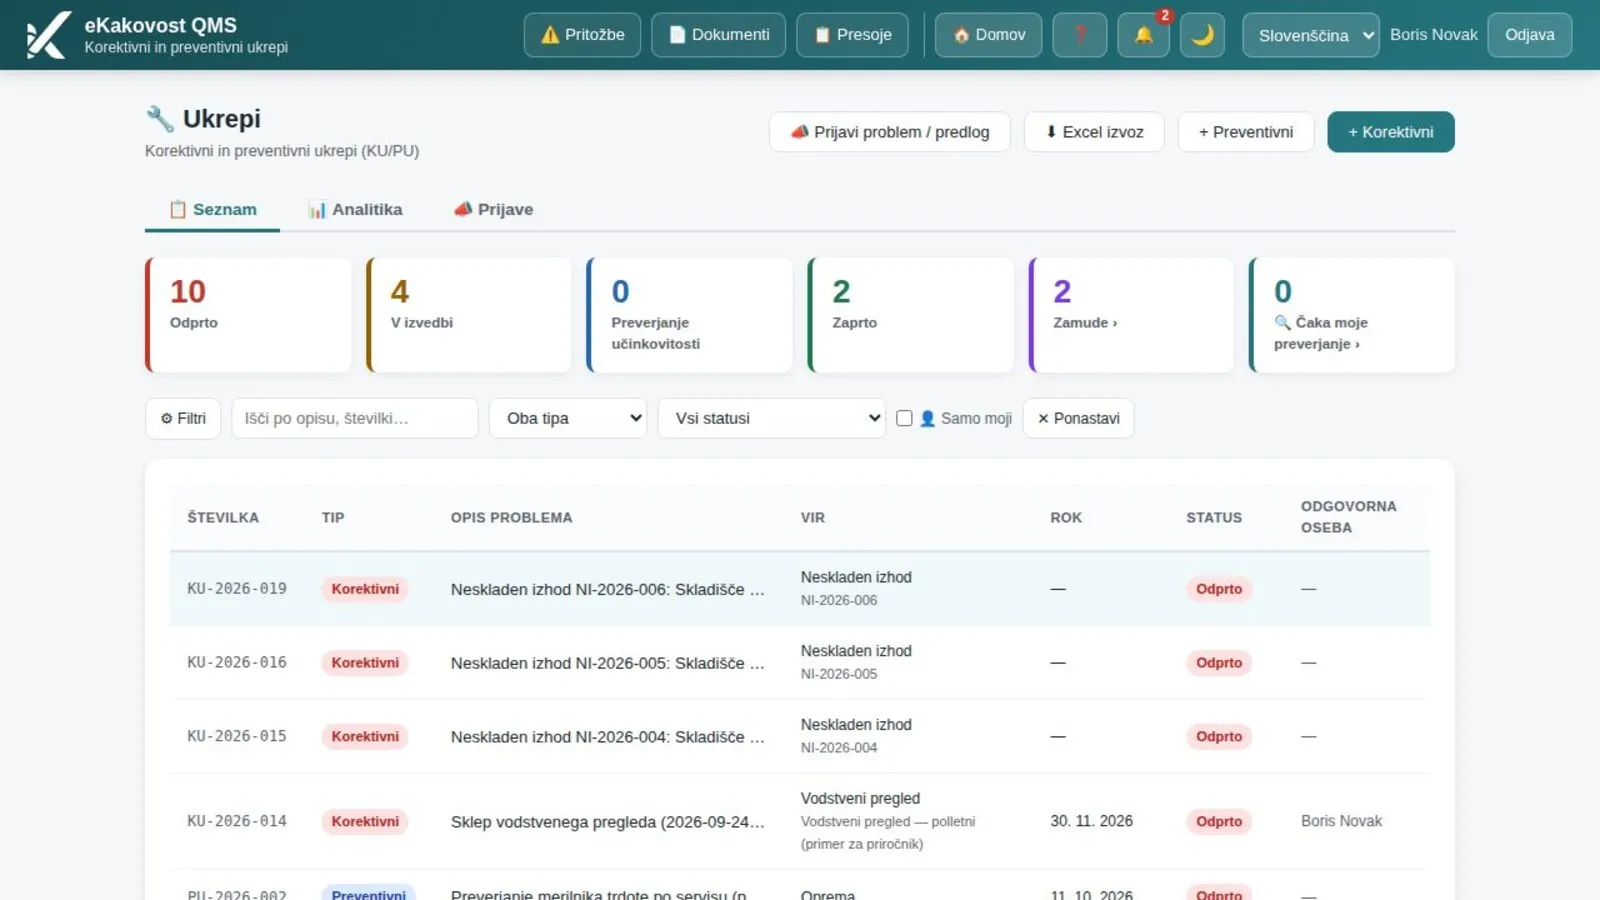1600x900 pixels.
Task: Export the list with Excel izvoz
Action: (1094, 132)
